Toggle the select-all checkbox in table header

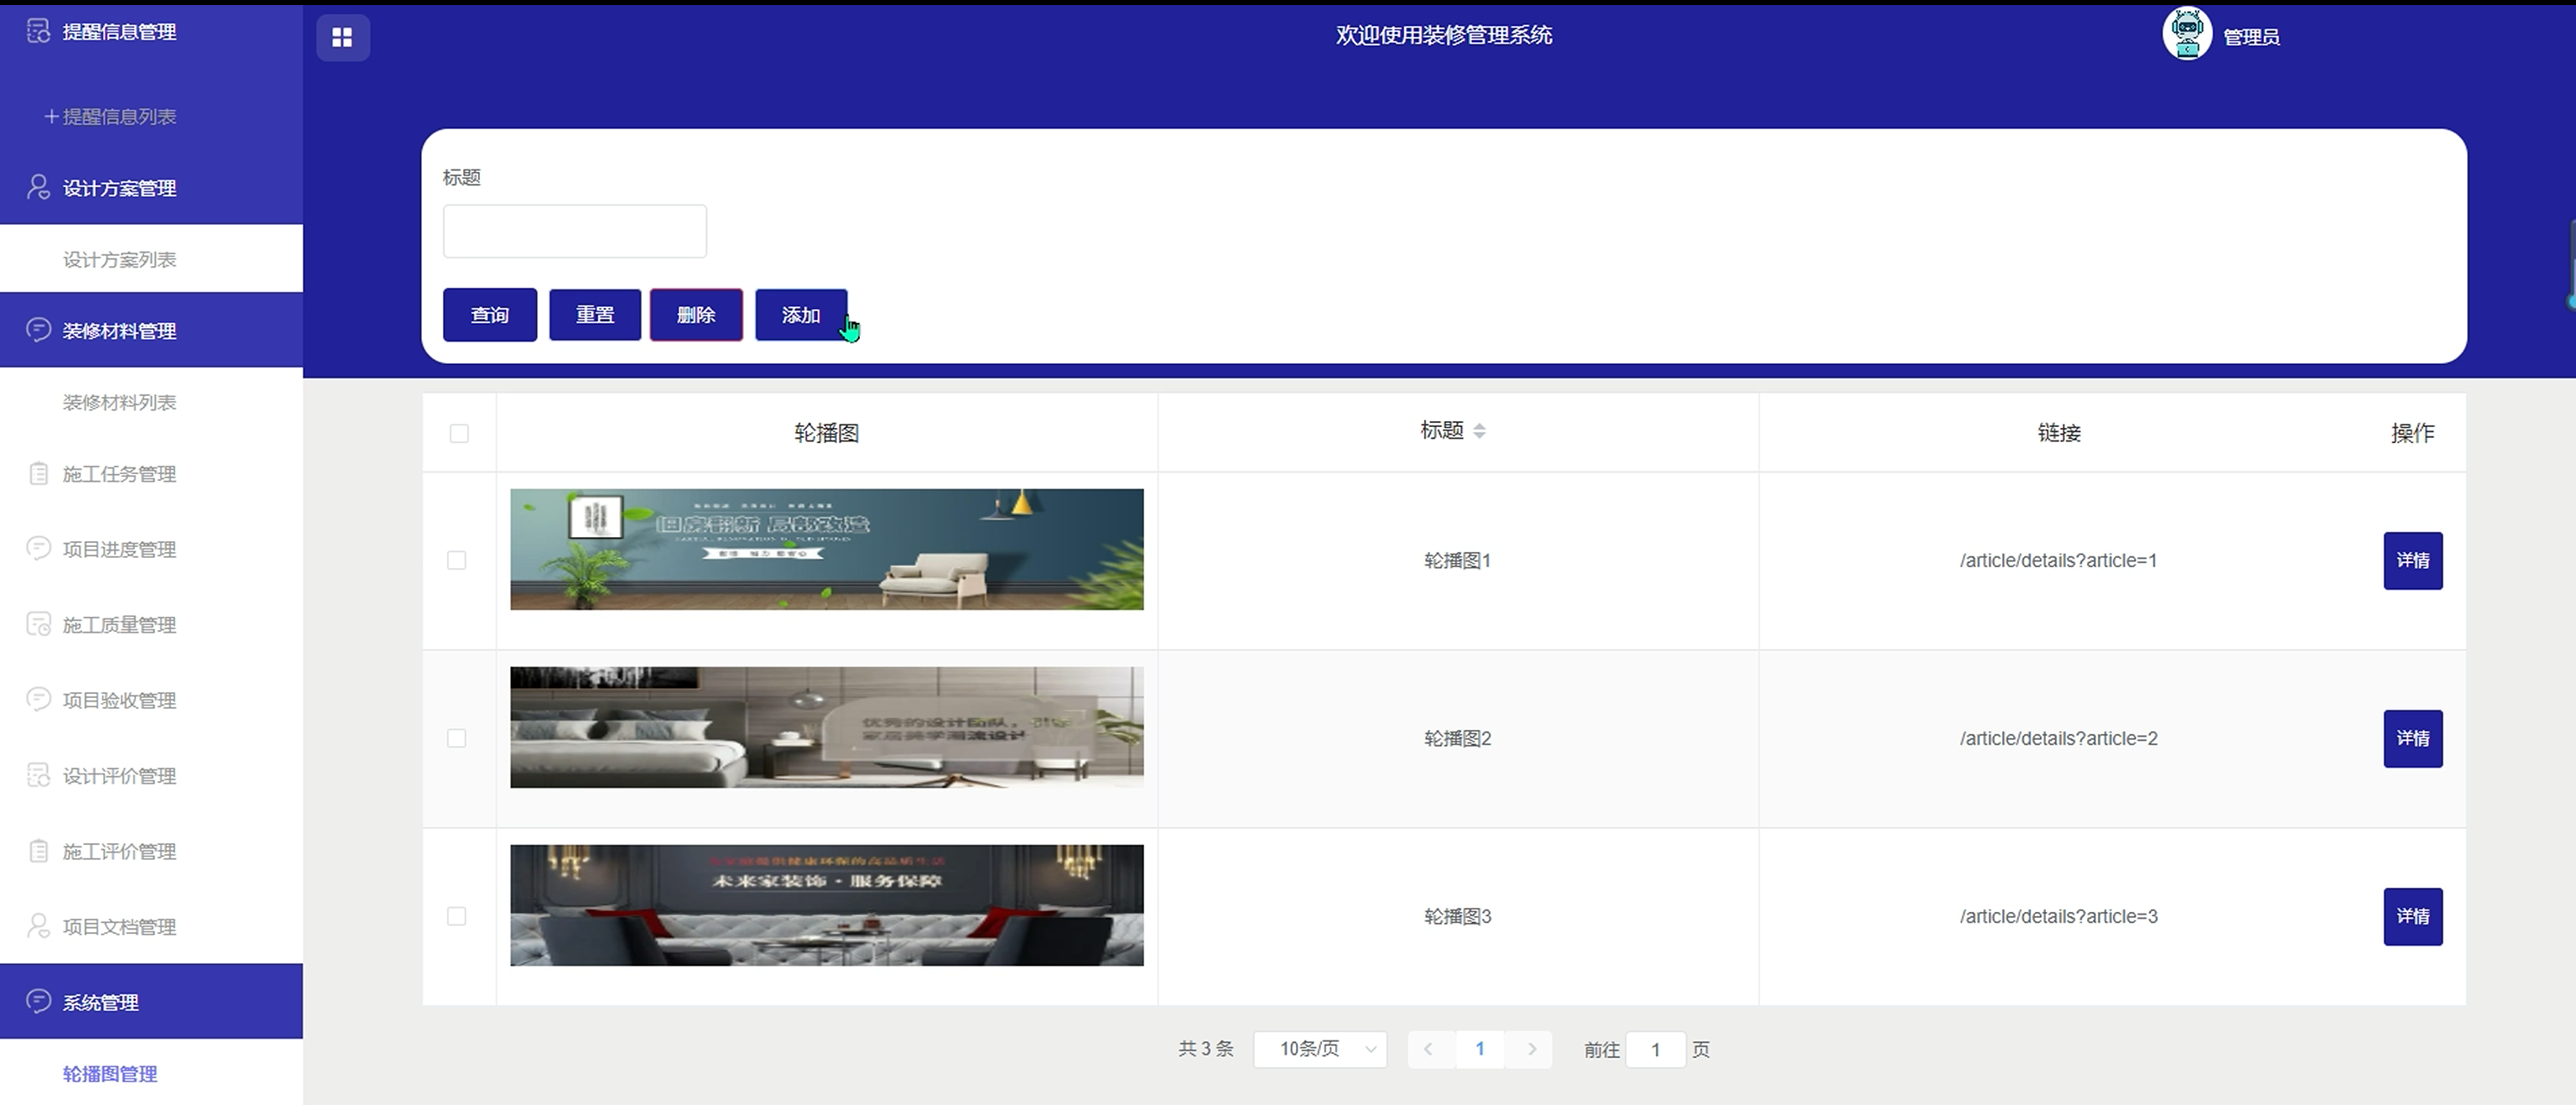pos(459,433)
